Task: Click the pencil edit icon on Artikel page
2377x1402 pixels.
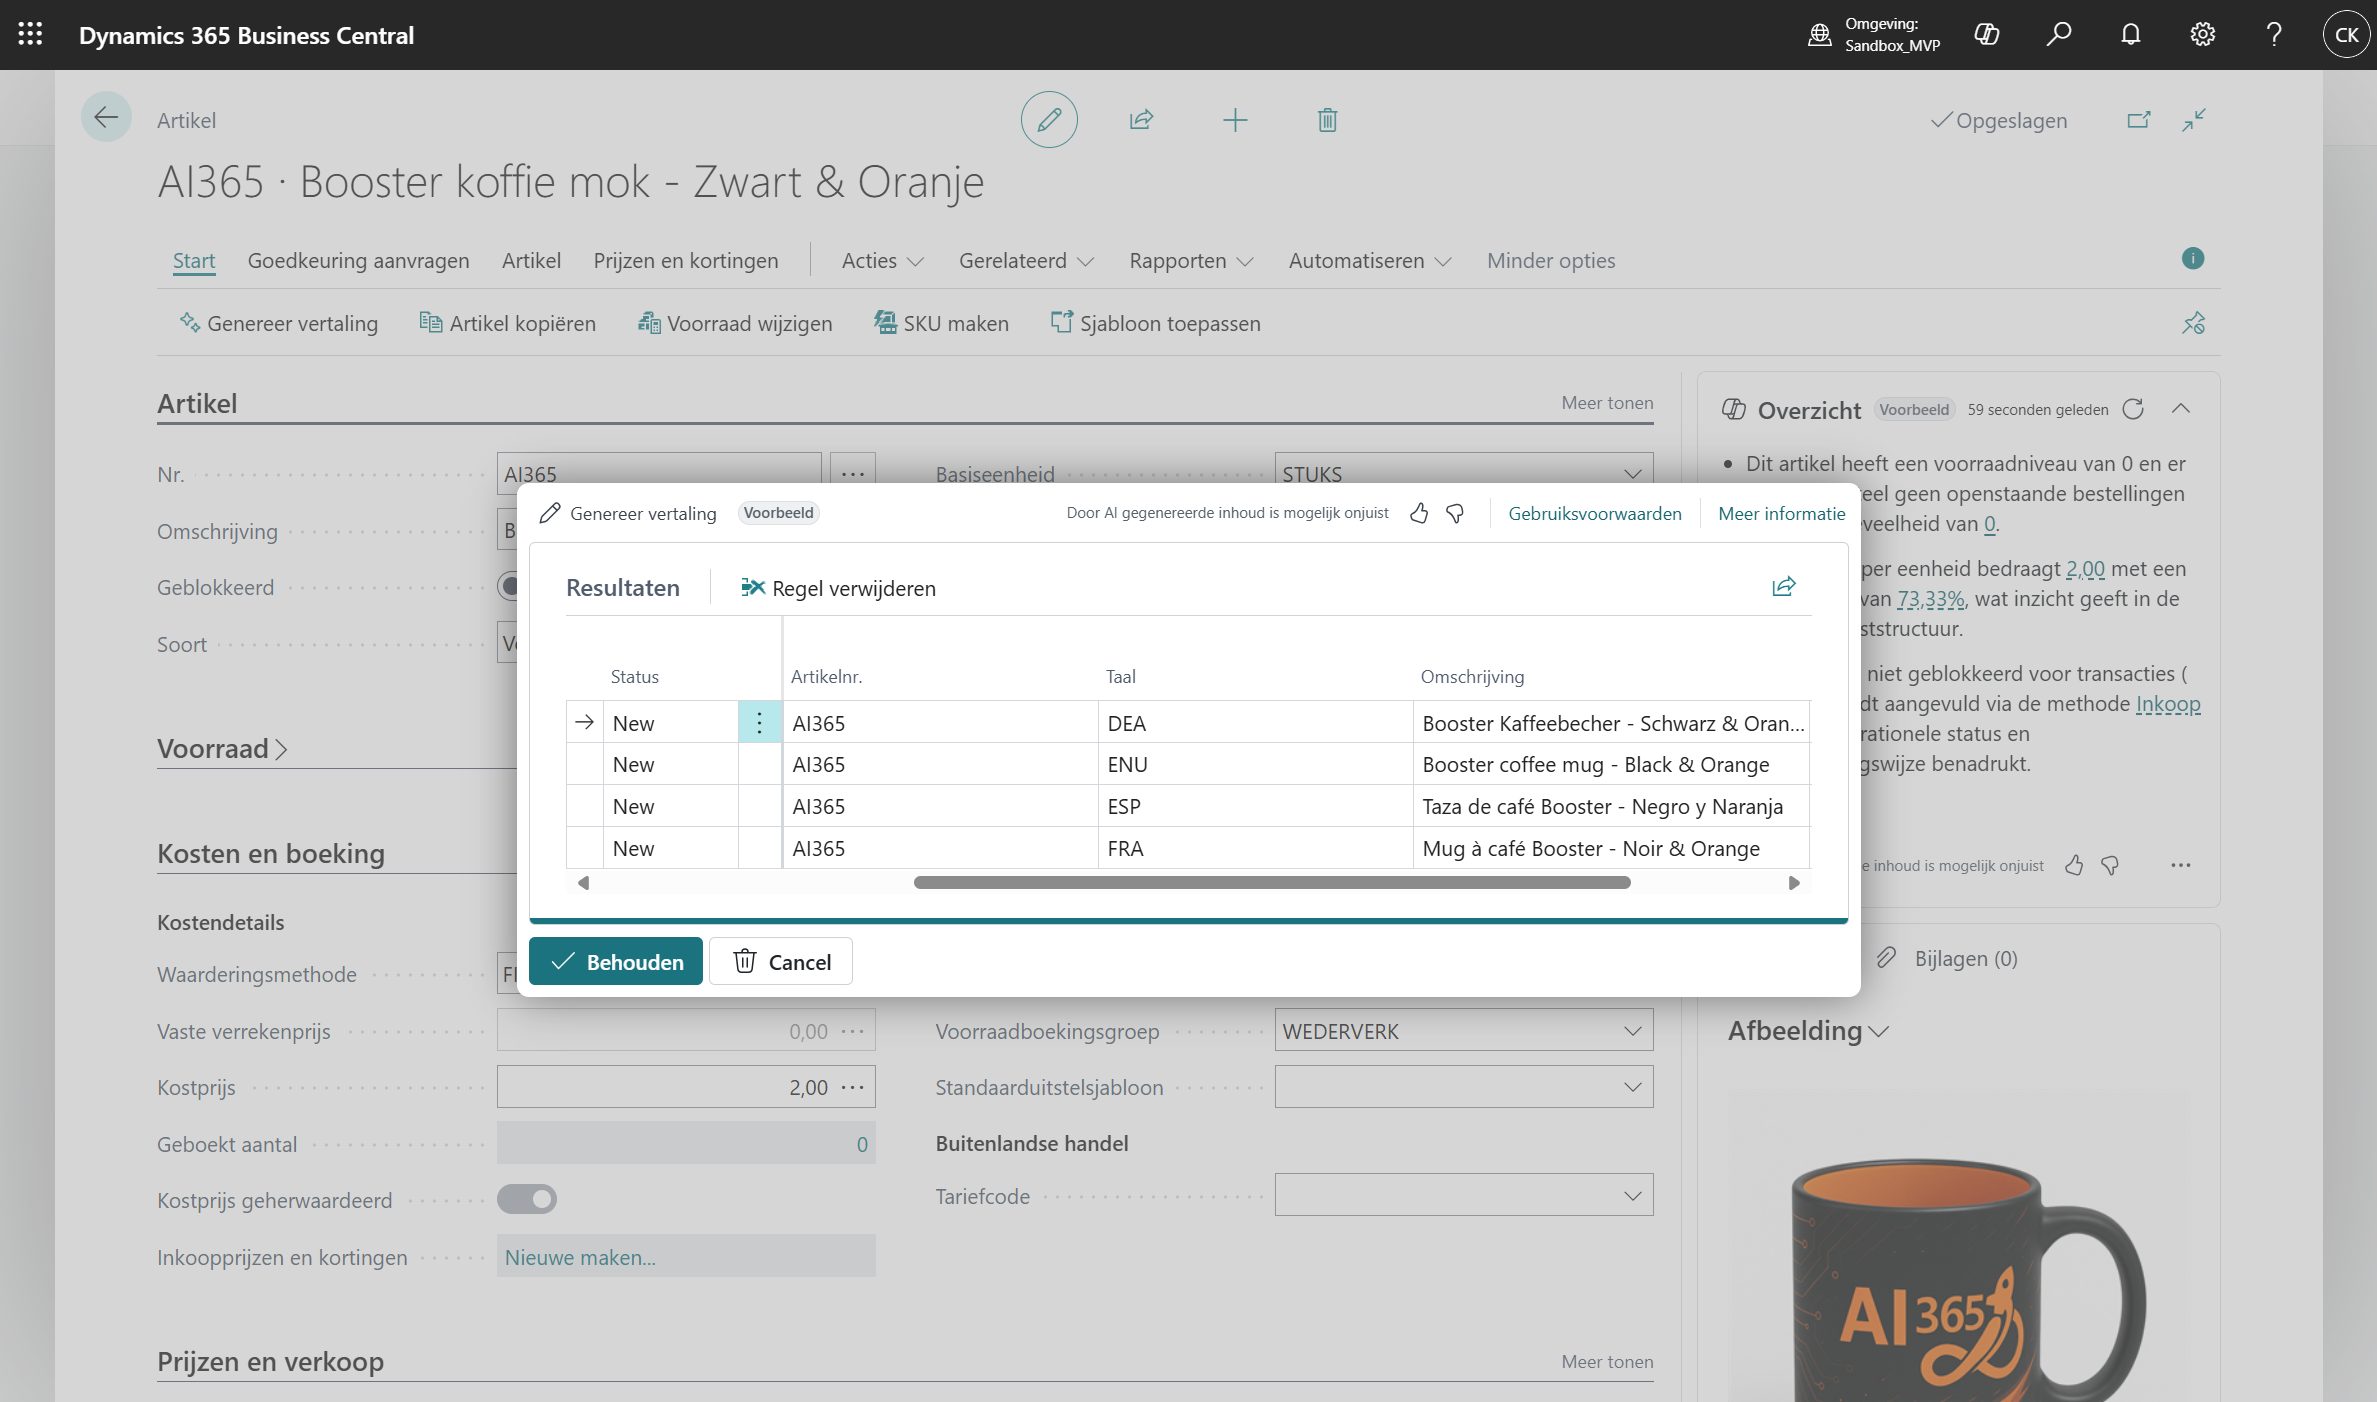Action: (x=1048, y=120)
